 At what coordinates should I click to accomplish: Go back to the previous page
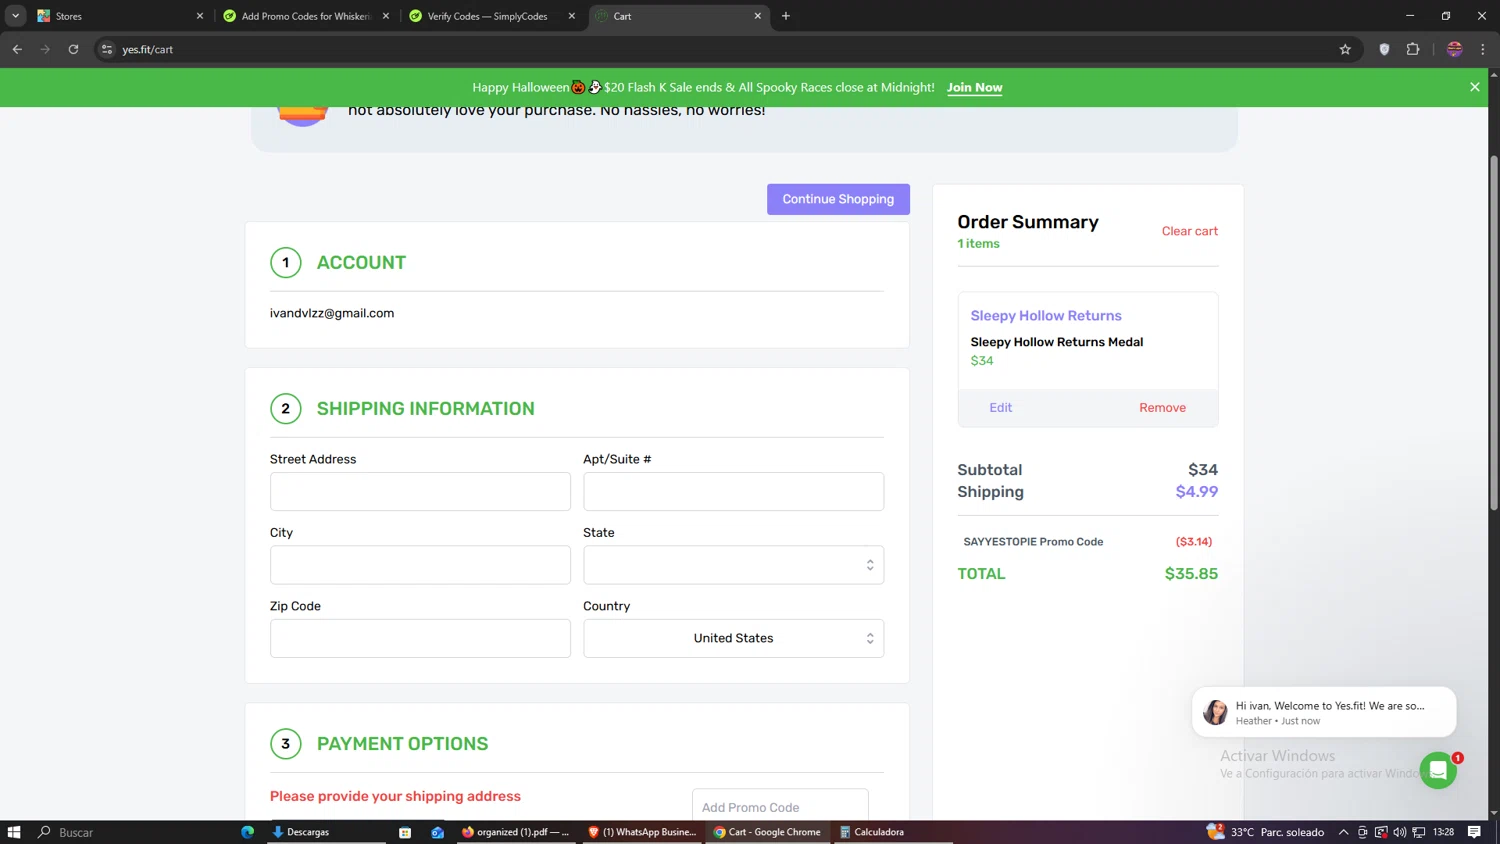(x=17, y=49)
